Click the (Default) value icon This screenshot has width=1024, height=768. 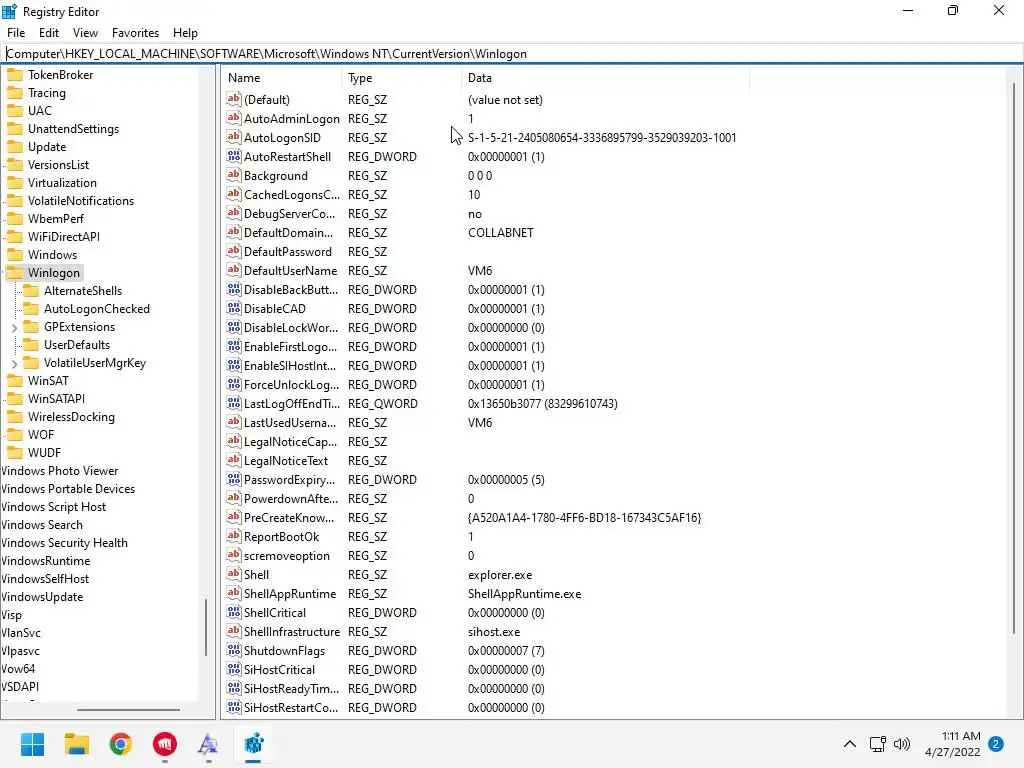234,99
